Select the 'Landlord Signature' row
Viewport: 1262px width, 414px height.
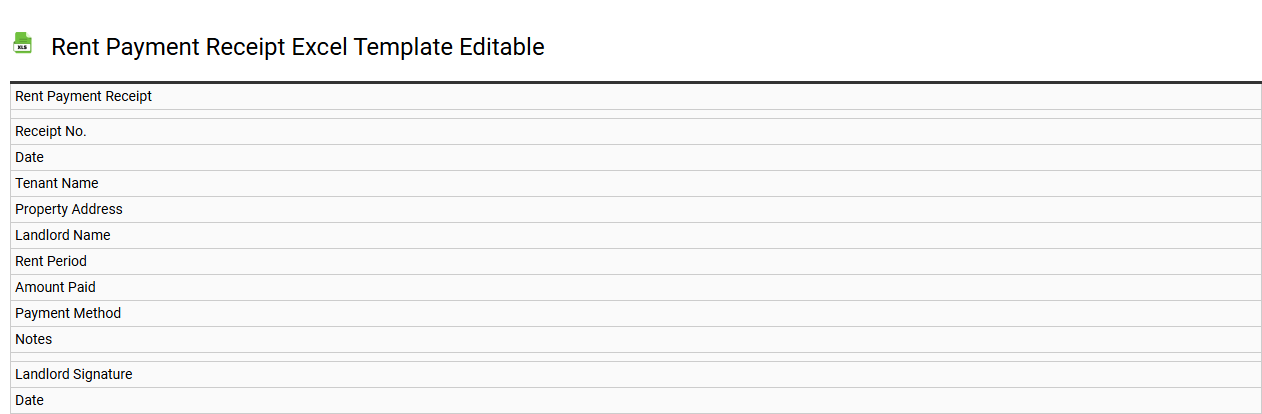click(74, 374)
